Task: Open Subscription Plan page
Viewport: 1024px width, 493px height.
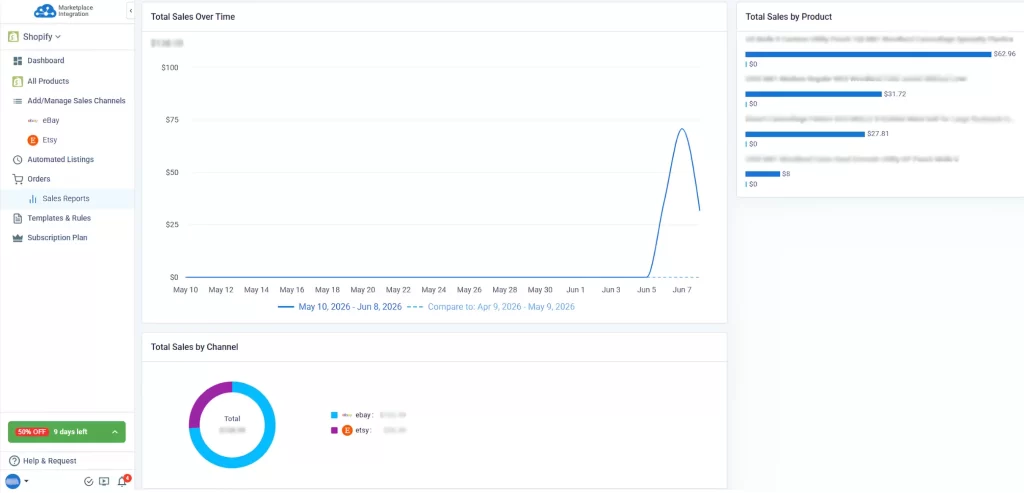Action: 57,238
